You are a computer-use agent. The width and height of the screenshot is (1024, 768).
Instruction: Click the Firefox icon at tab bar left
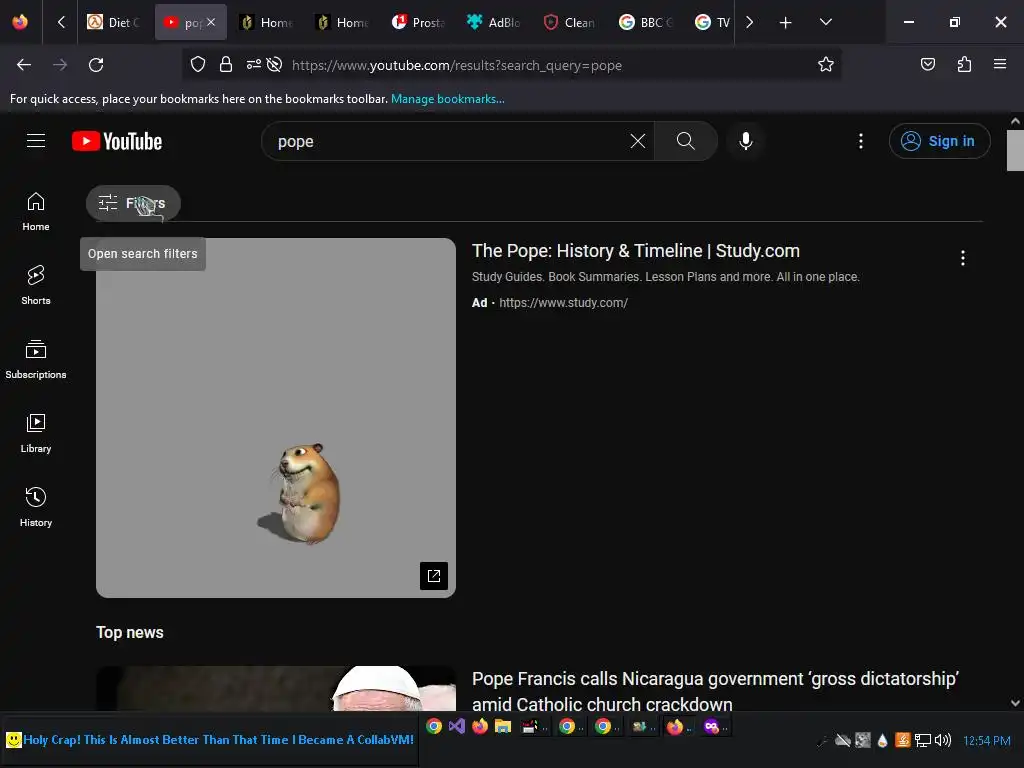[20, 22]
